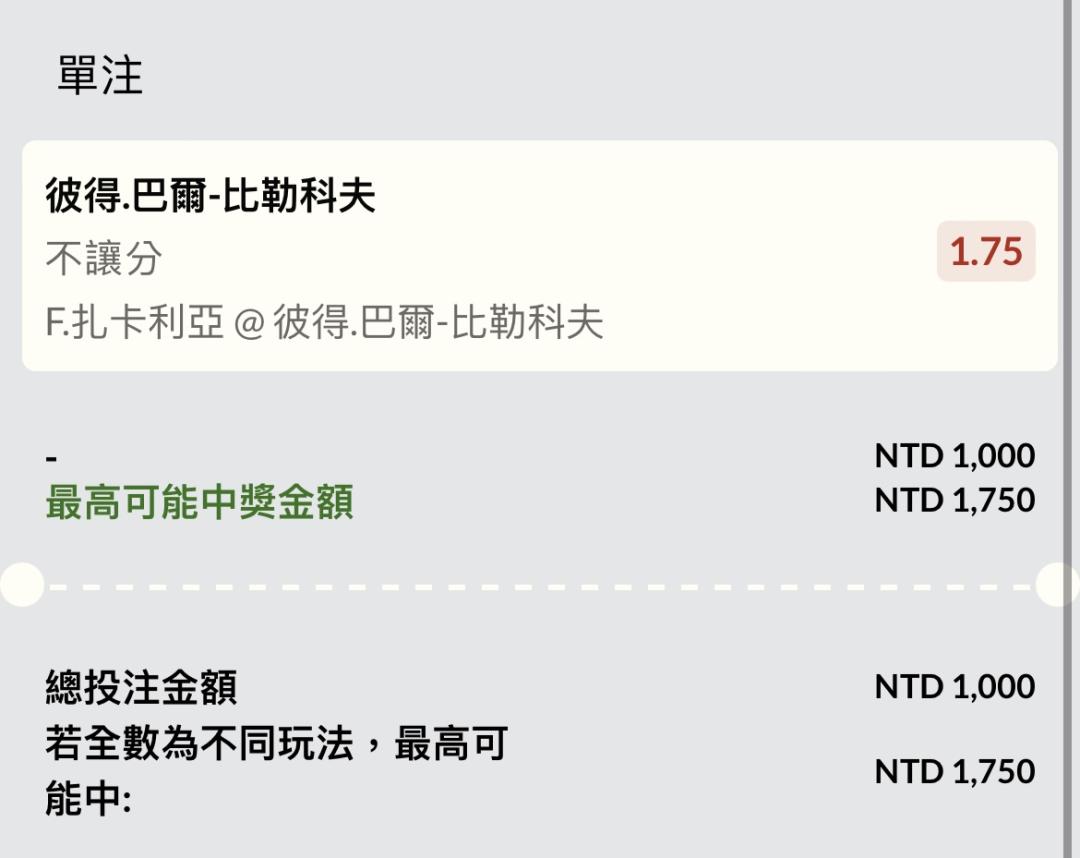This screenshot has height=858, width=1080.
Task: Click the dashed ticket divider line
Action: (540, 585)
